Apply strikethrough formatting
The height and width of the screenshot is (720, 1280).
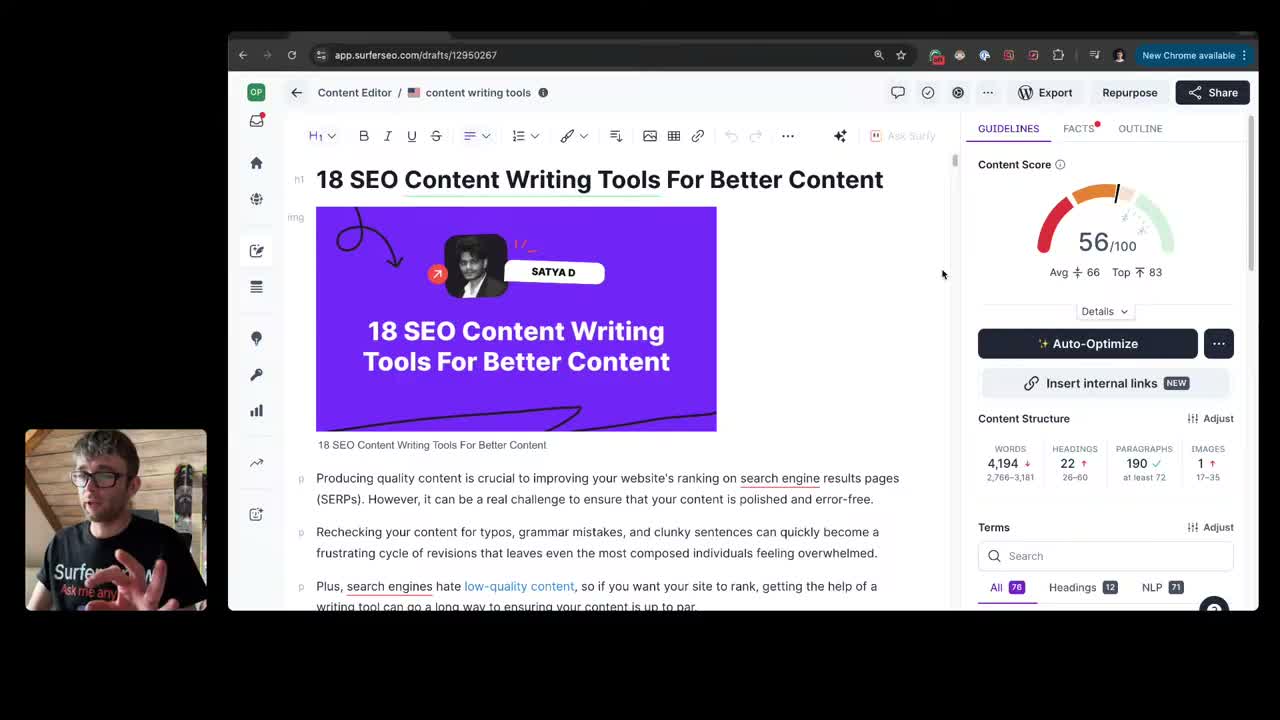point(436,136)
